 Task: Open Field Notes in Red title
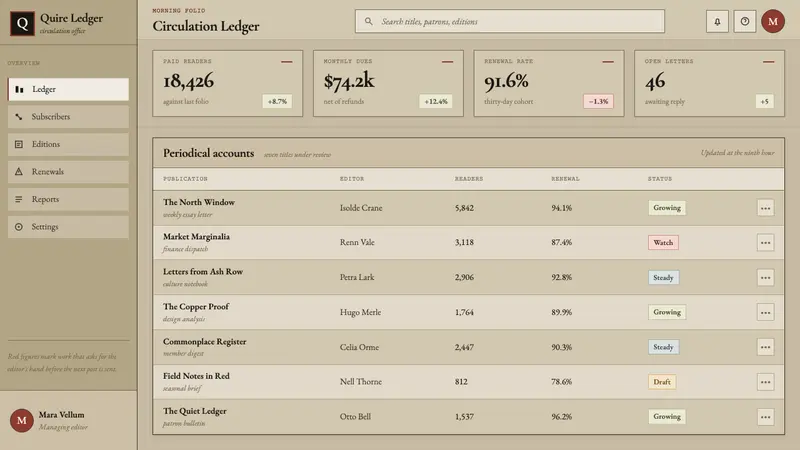[196, 376]
